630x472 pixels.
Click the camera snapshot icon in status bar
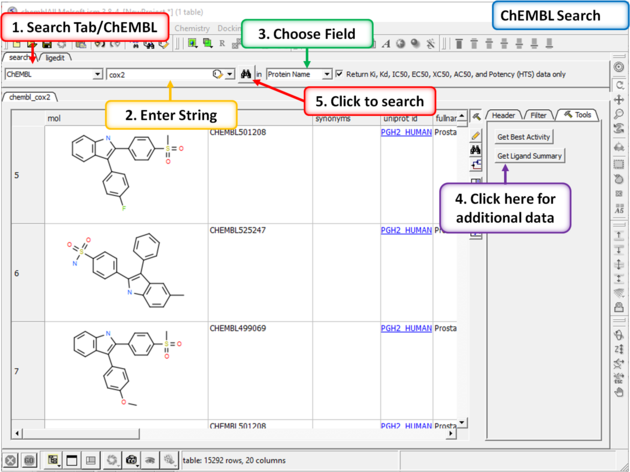pyautogui.click(x=131, y=460)
